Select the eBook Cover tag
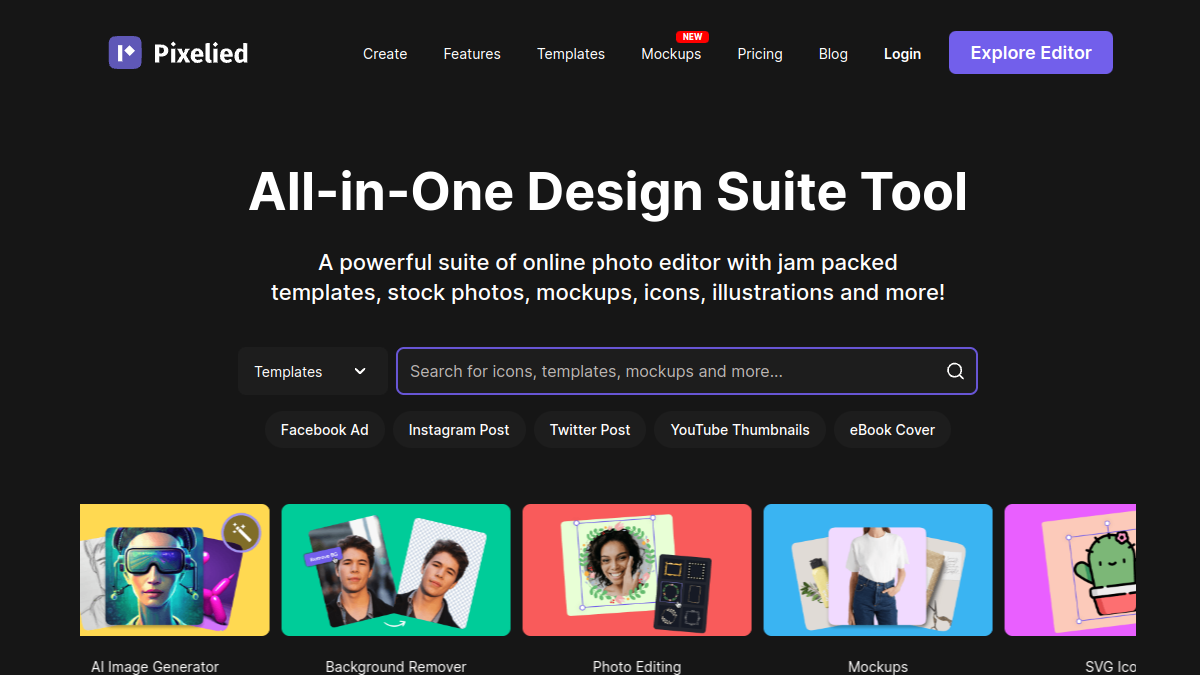This screenshot has height=675, width=1200. [892, 430]
